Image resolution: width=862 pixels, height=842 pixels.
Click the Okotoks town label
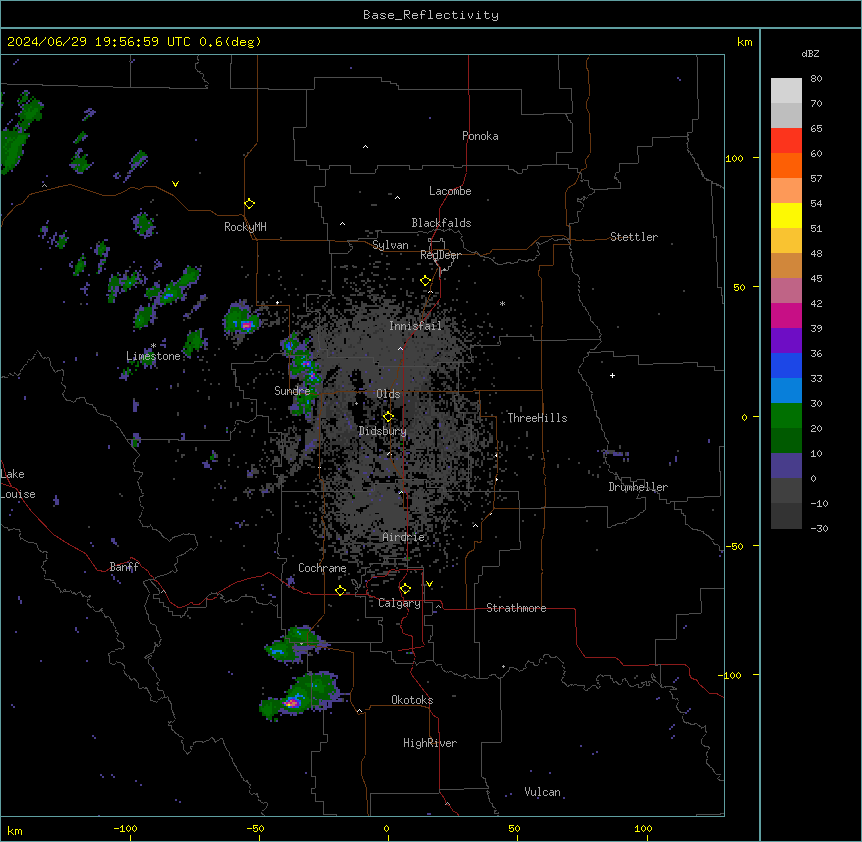(x=412, y=700)
